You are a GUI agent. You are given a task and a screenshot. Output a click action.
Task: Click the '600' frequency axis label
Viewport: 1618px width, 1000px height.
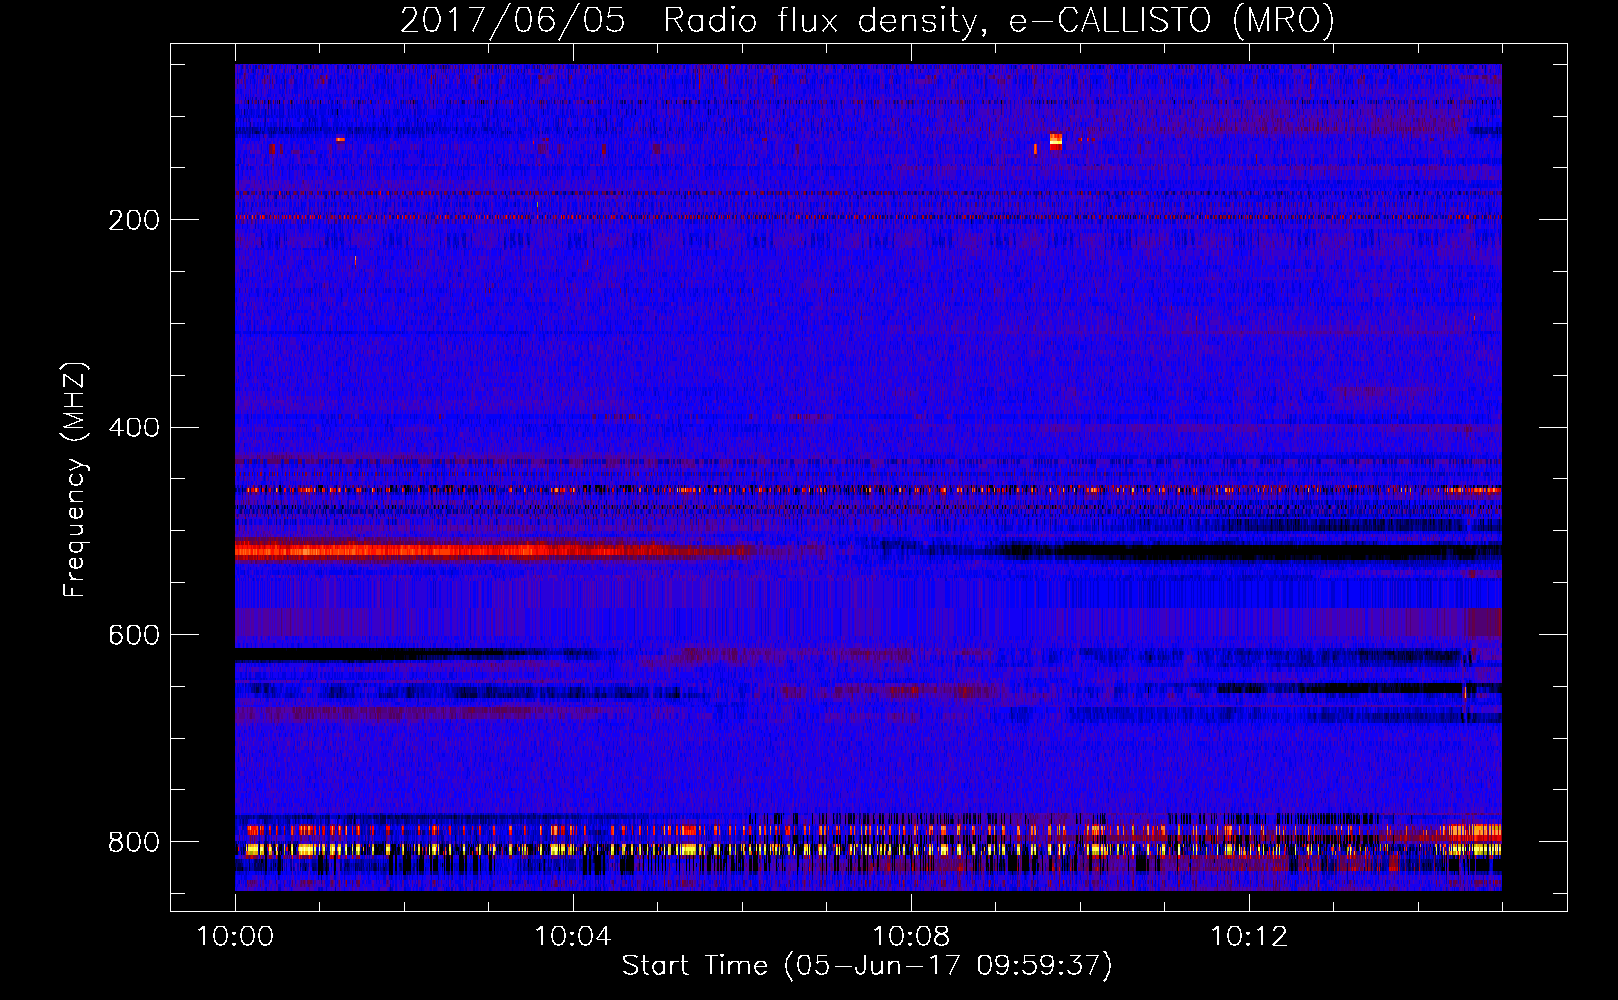point(134,635)
